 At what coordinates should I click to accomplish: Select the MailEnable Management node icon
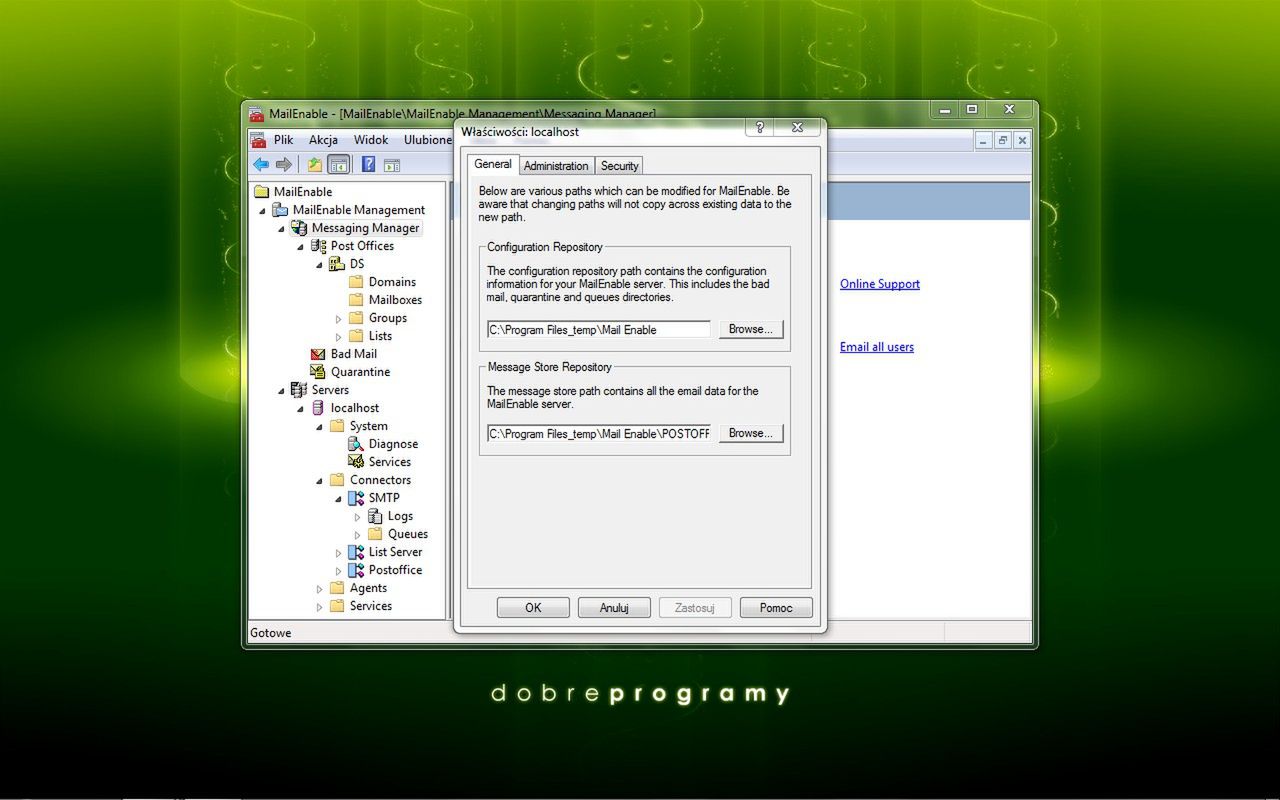click(x=281, y=210)
